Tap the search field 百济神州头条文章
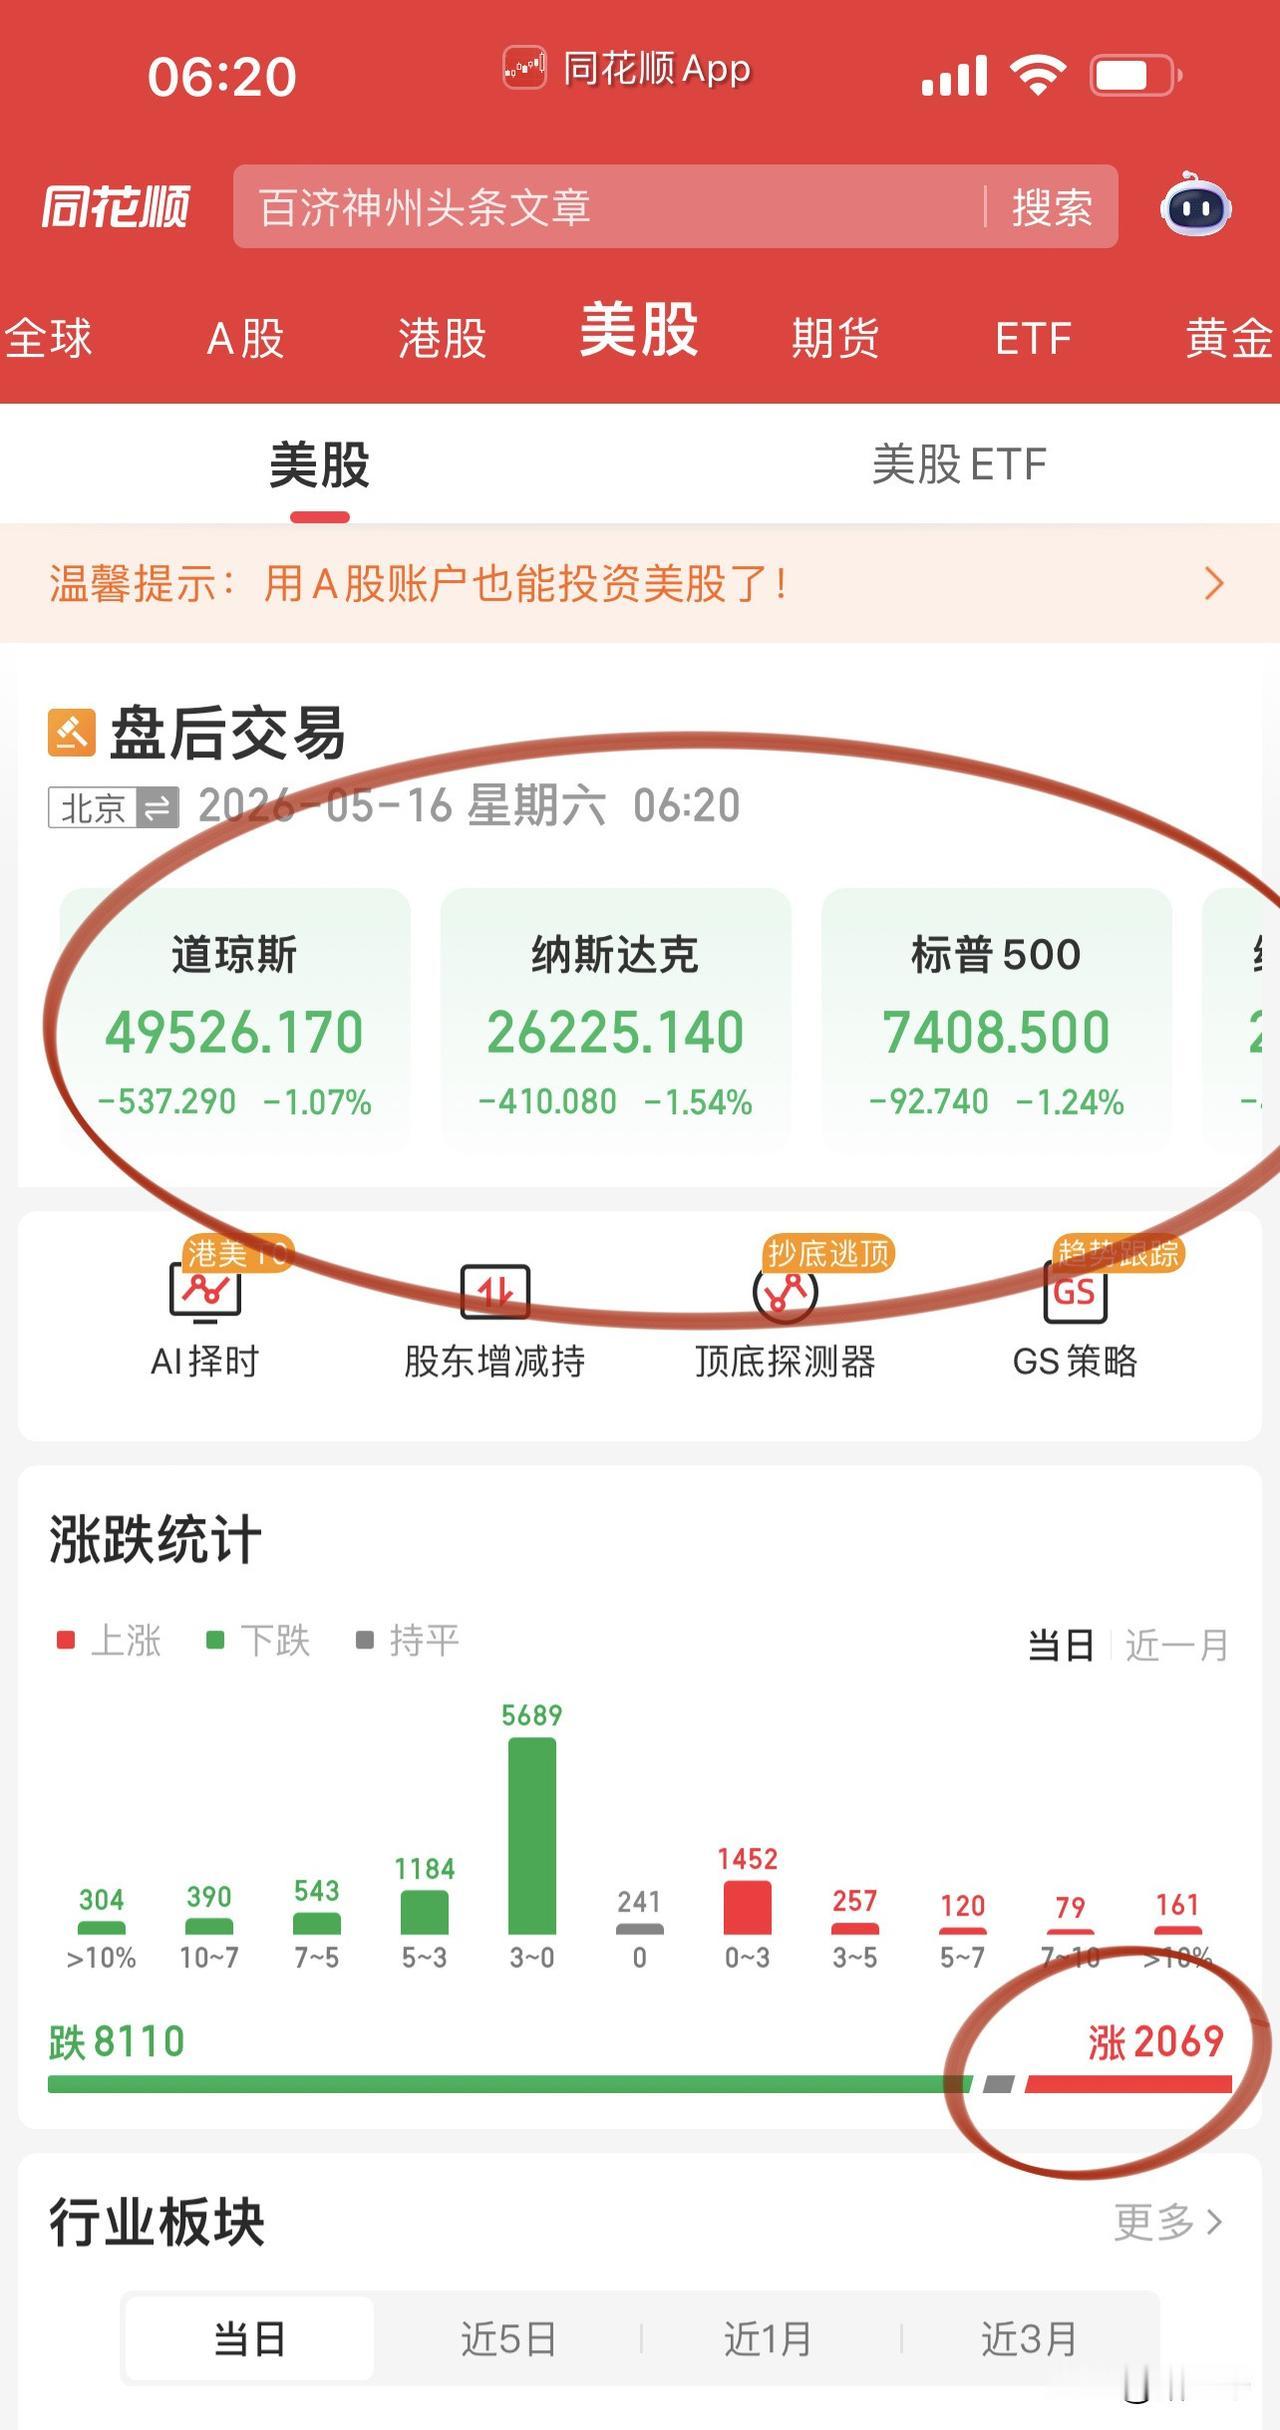This screenshot has width=1280, height=2430. pyautogui.click(x=610, y=207)
